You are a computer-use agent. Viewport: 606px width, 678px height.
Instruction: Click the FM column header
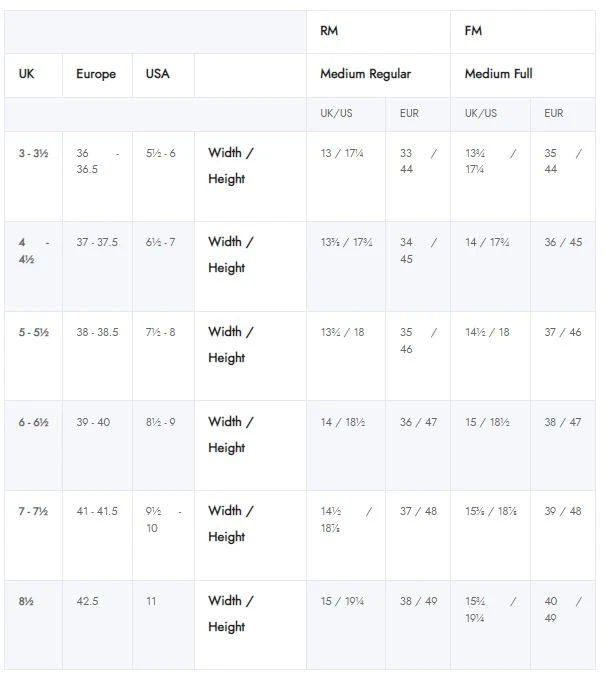474,31
